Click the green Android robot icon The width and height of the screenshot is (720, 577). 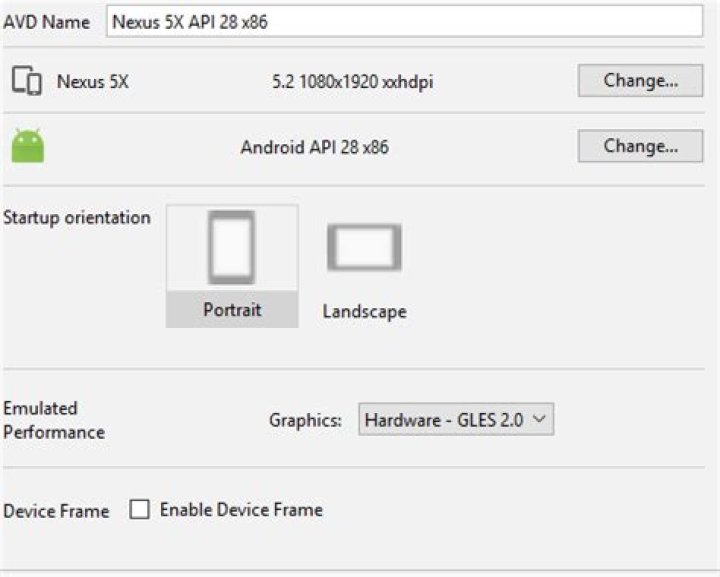[x=28, y=146]
